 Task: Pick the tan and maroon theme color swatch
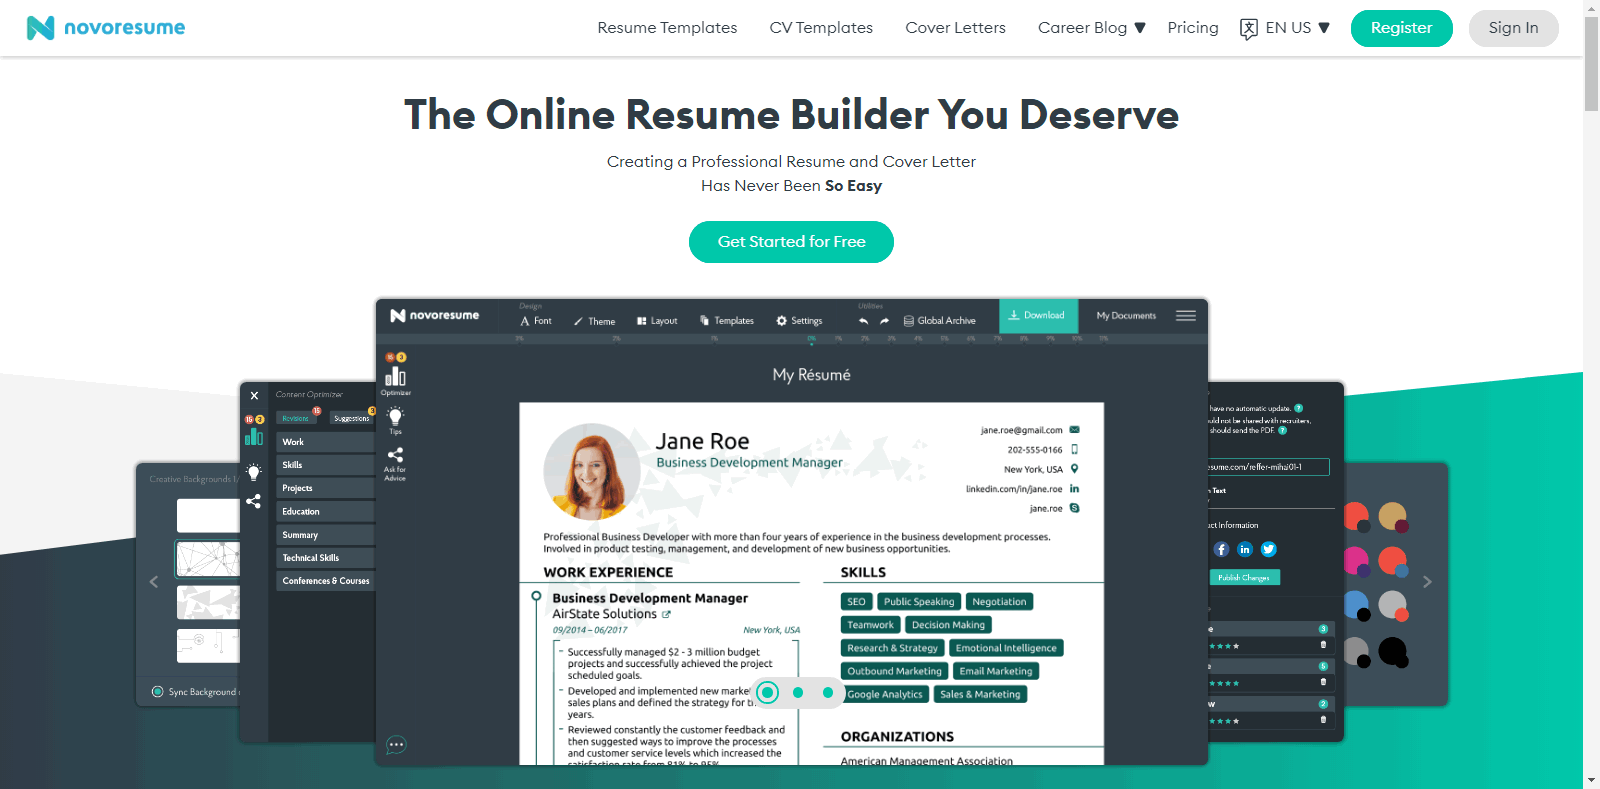[x=1394, y=517]
